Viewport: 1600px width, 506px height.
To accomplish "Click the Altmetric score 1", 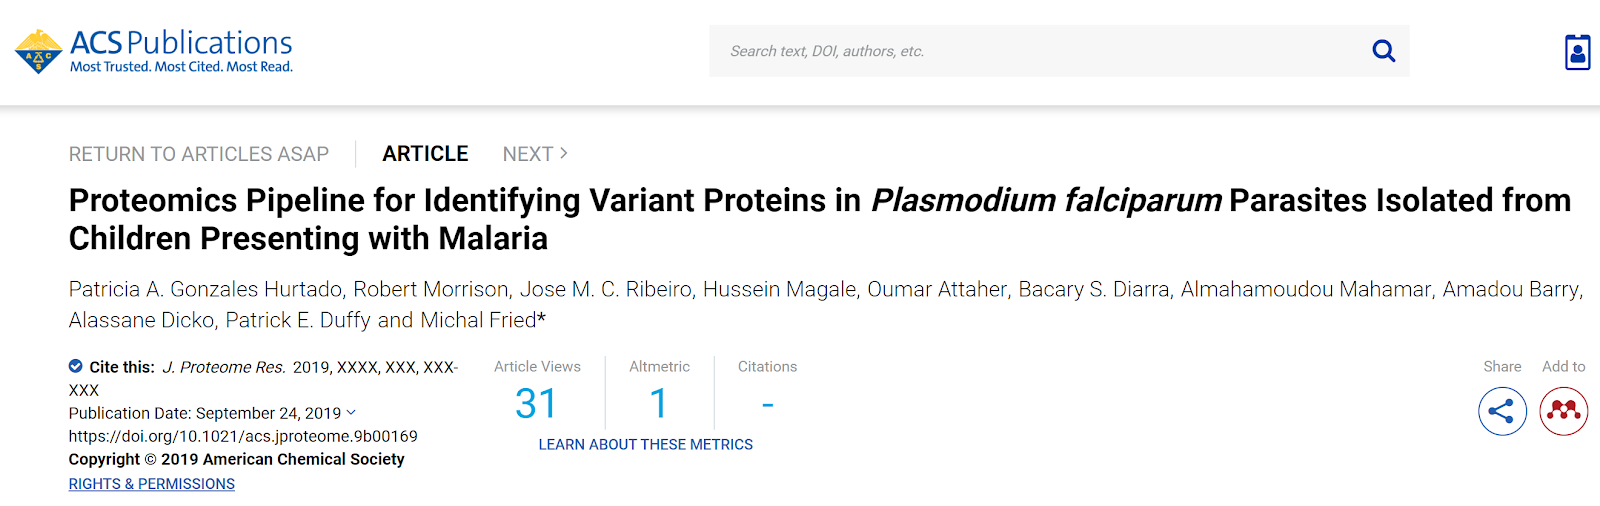I will [x=658, y=404].
